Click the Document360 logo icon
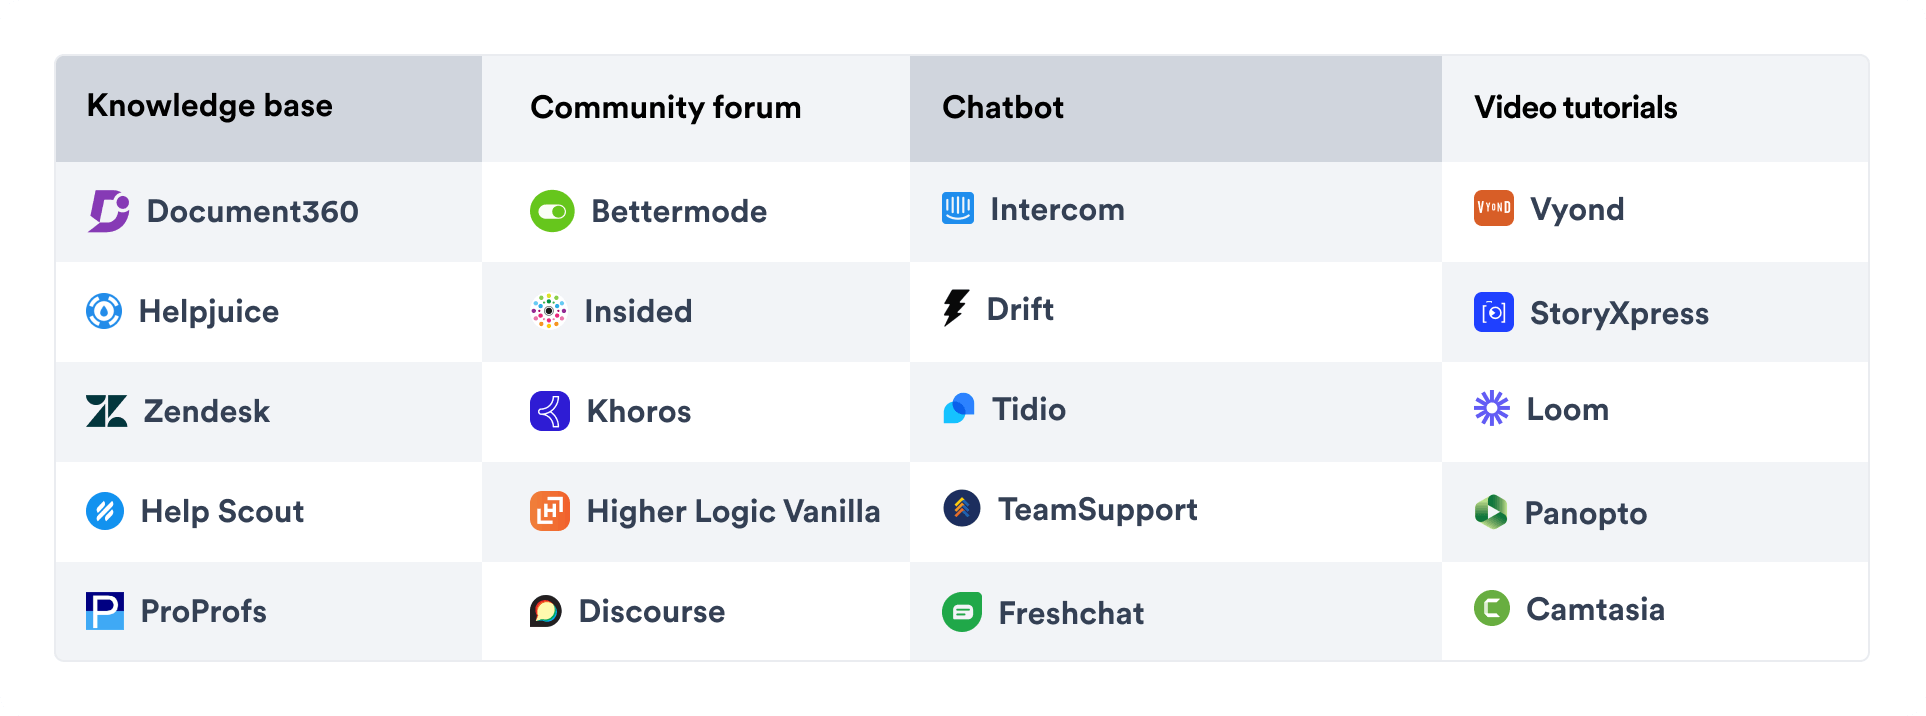 tap(108, 211)
